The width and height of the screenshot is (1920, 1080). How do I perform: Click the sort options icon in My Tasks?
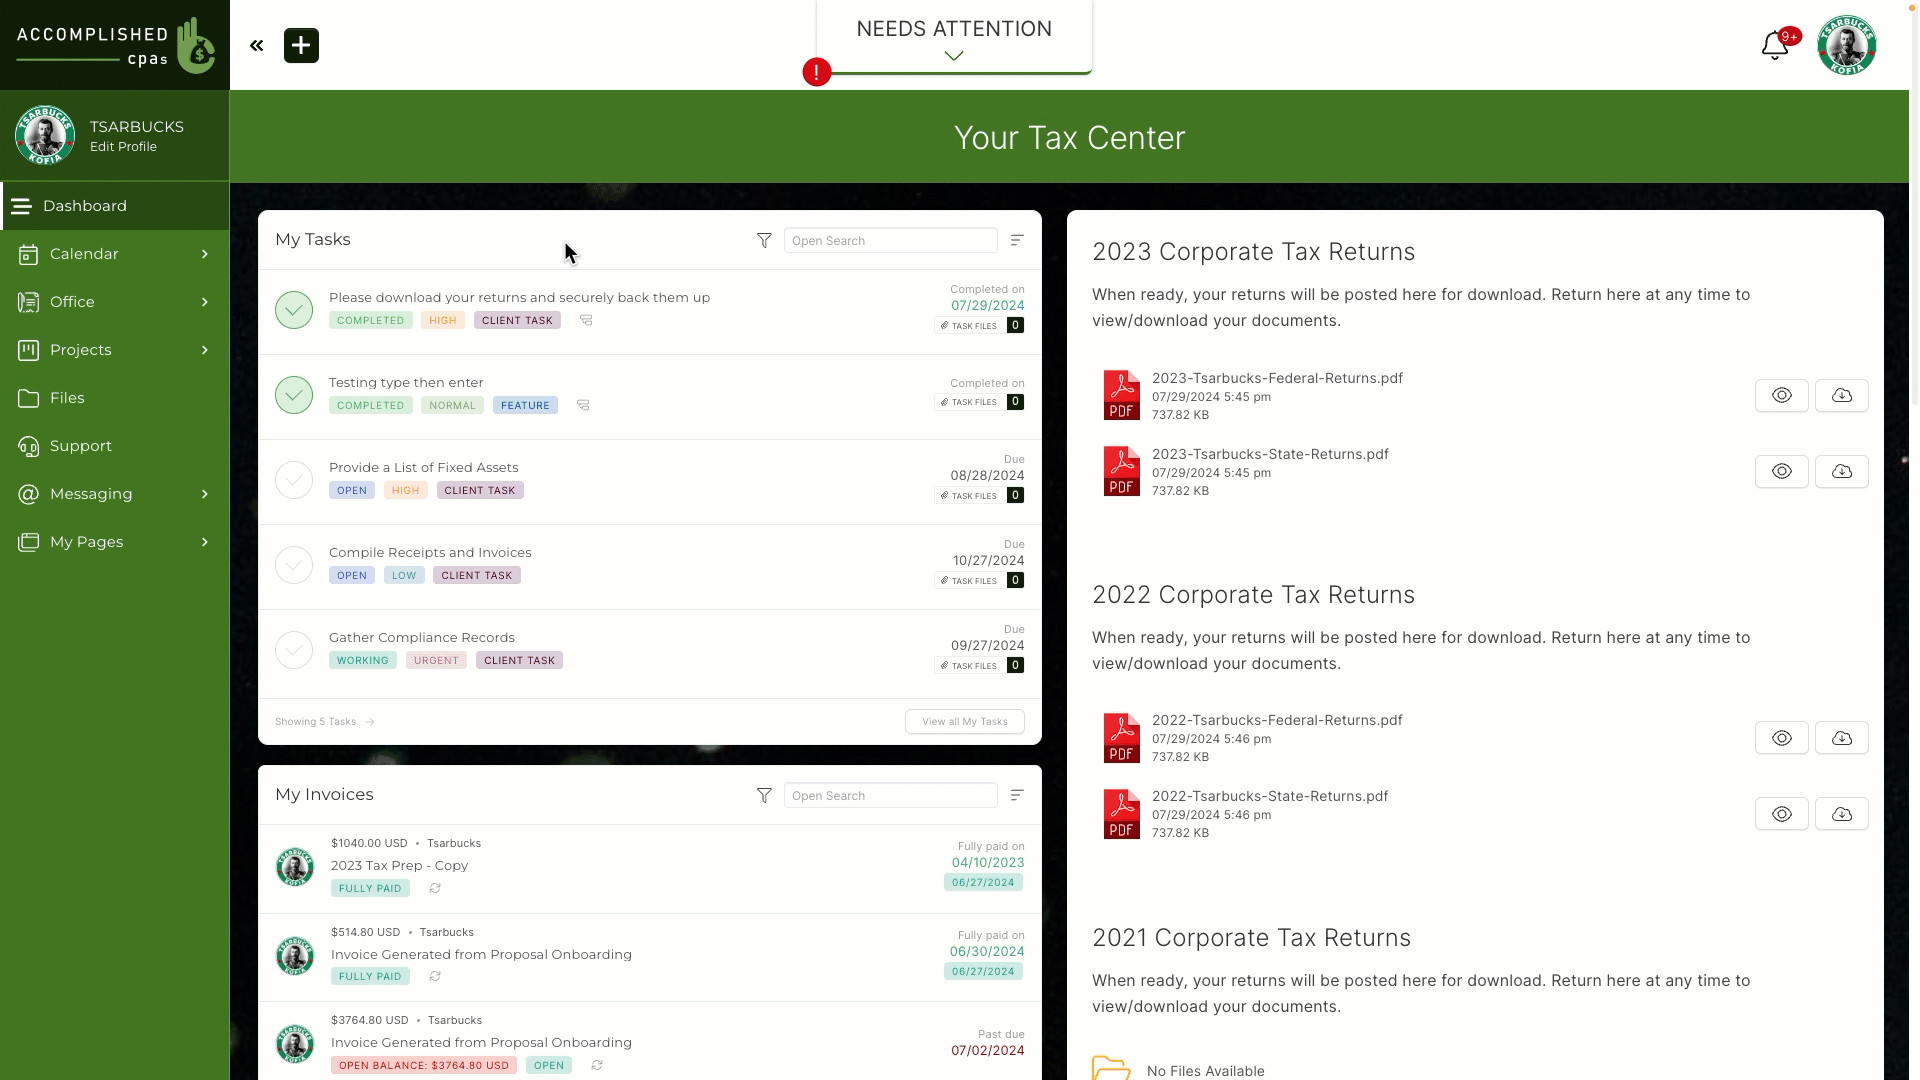(1017, 240)
